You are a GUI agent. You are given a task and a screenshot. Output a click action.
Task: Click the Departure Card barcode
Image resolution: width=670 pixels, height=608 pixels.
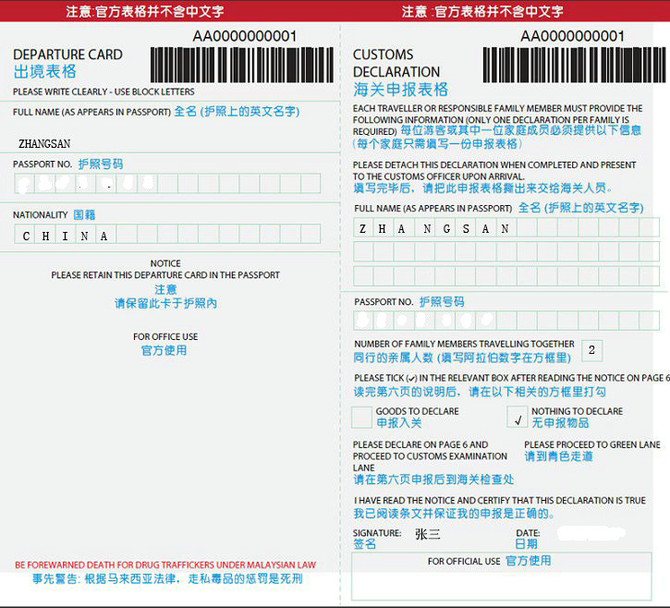click(x=242, y=65)
